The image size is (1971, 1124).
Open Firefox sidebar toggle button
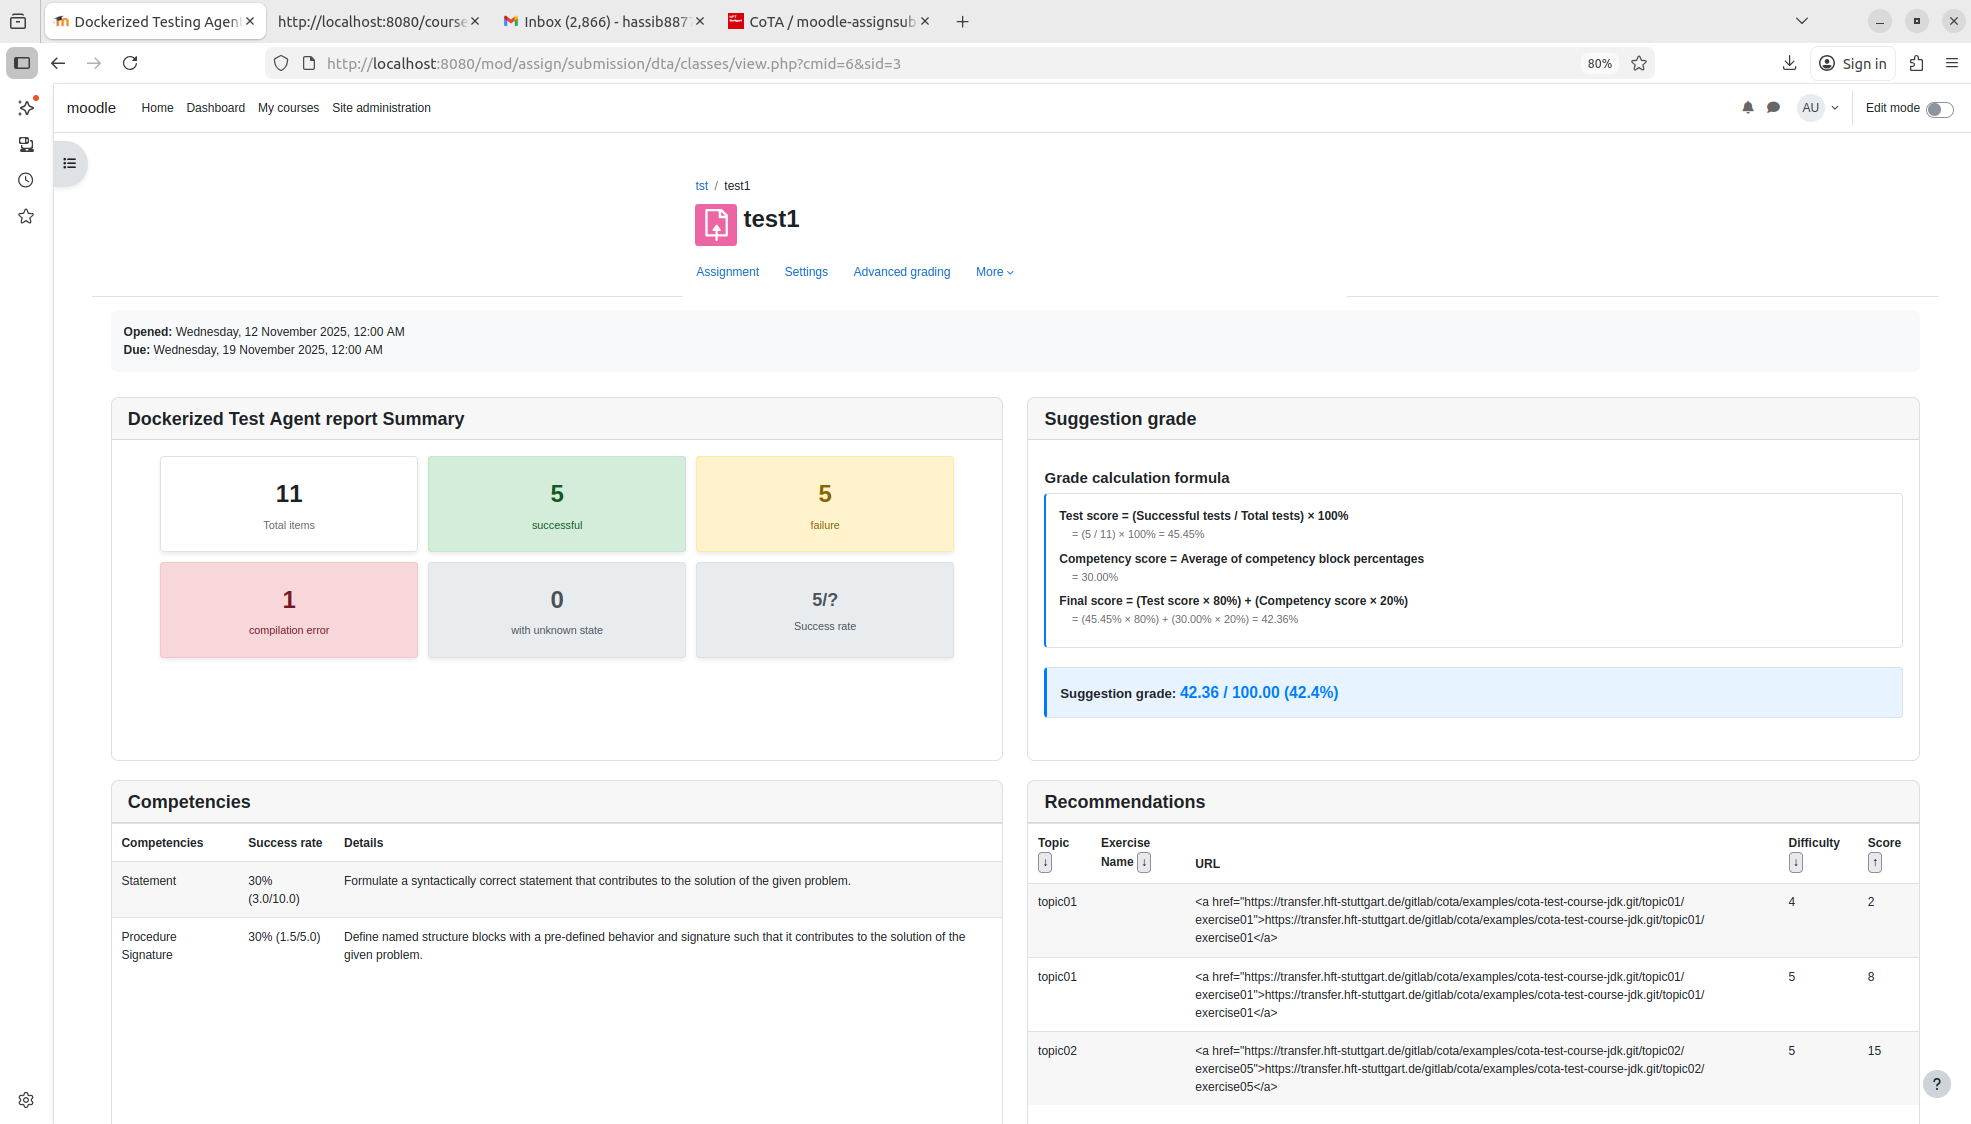pos(22,63)
